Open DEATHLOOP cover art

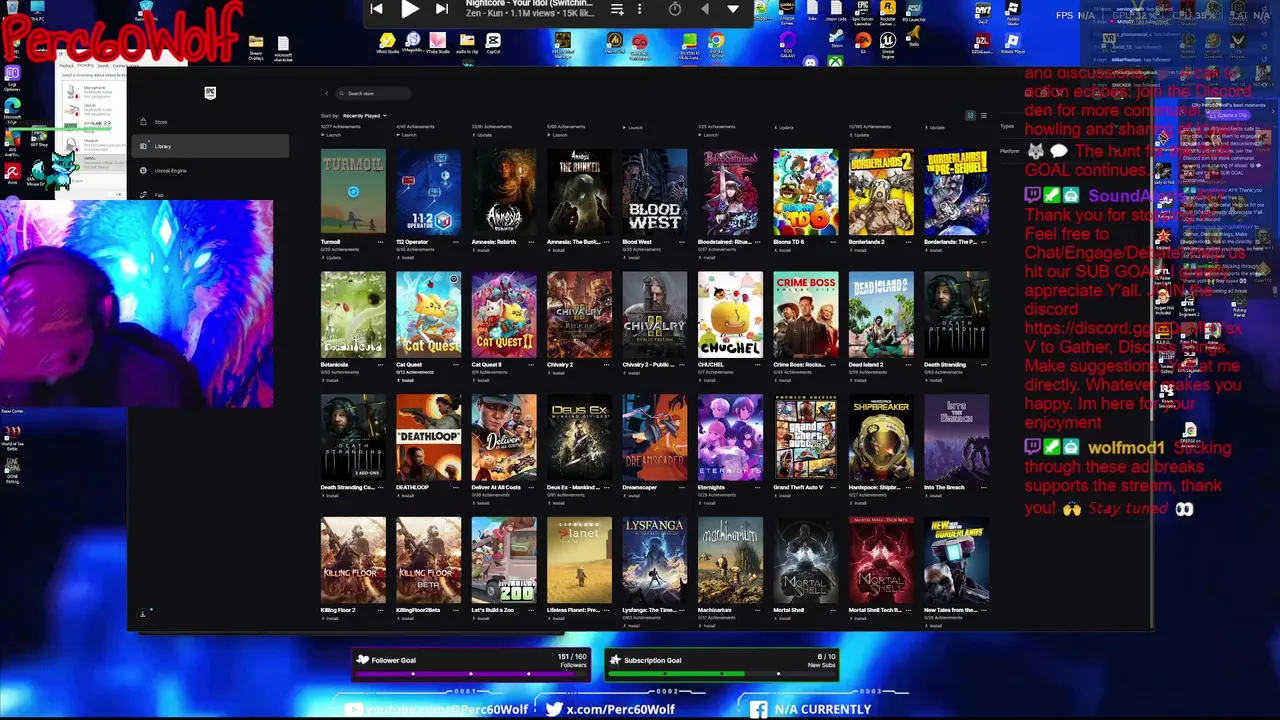tap(428, 438)
